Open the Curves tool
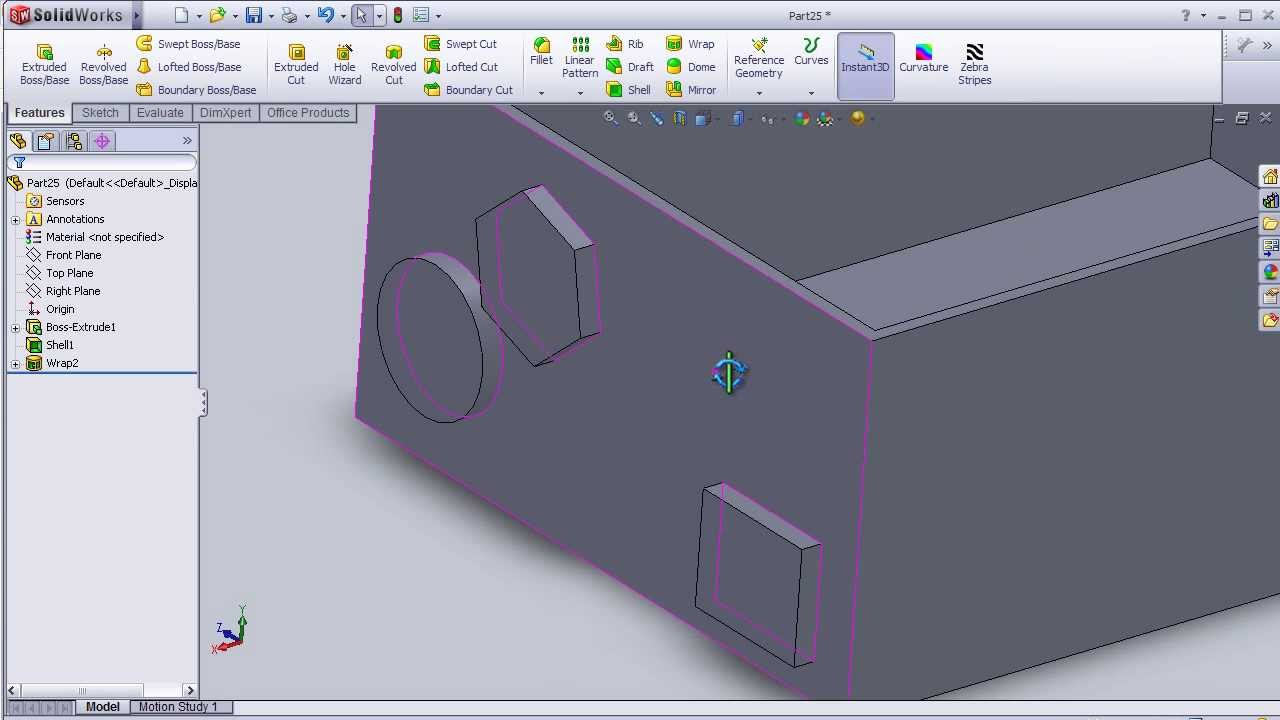 (x=811, y=52)
